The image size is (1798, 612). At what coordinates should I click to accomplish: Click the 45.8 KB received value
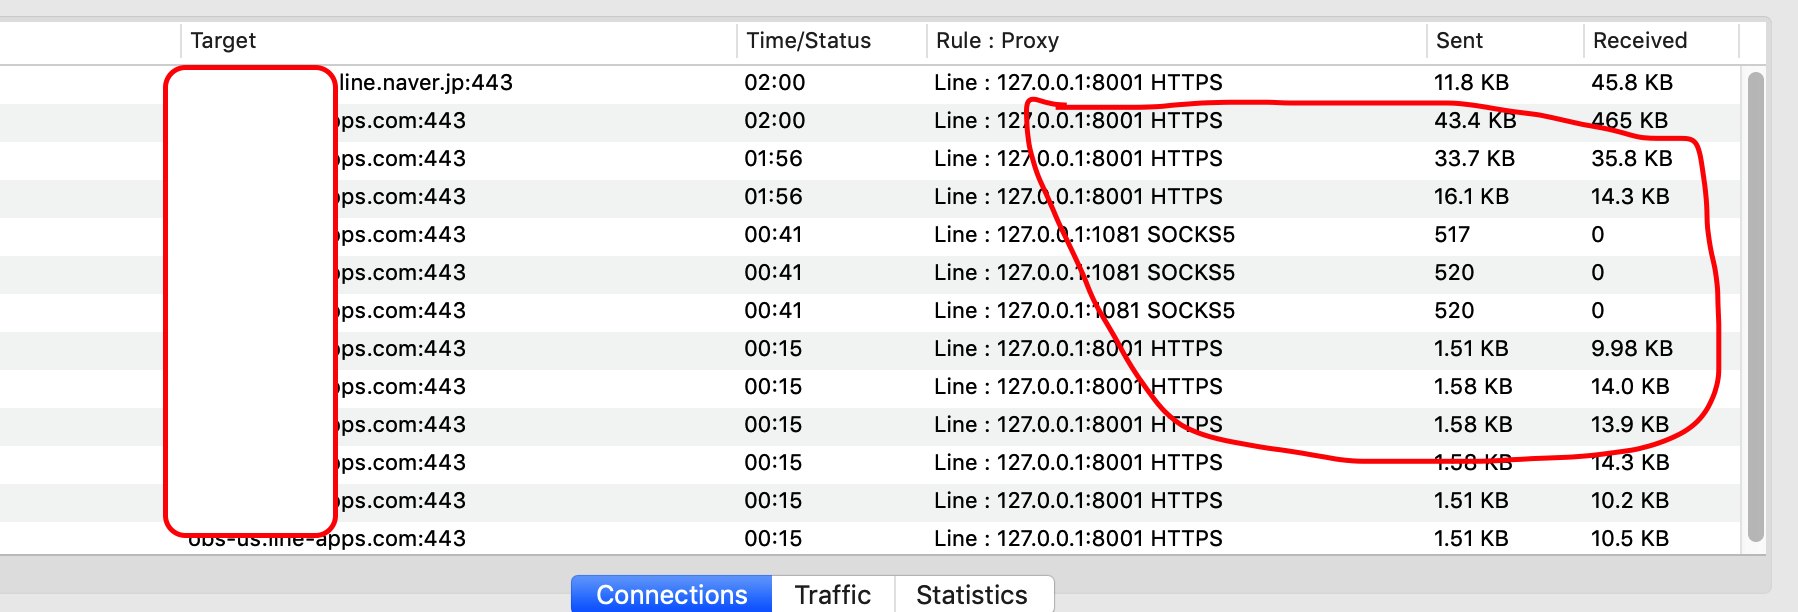point(1632,83)
